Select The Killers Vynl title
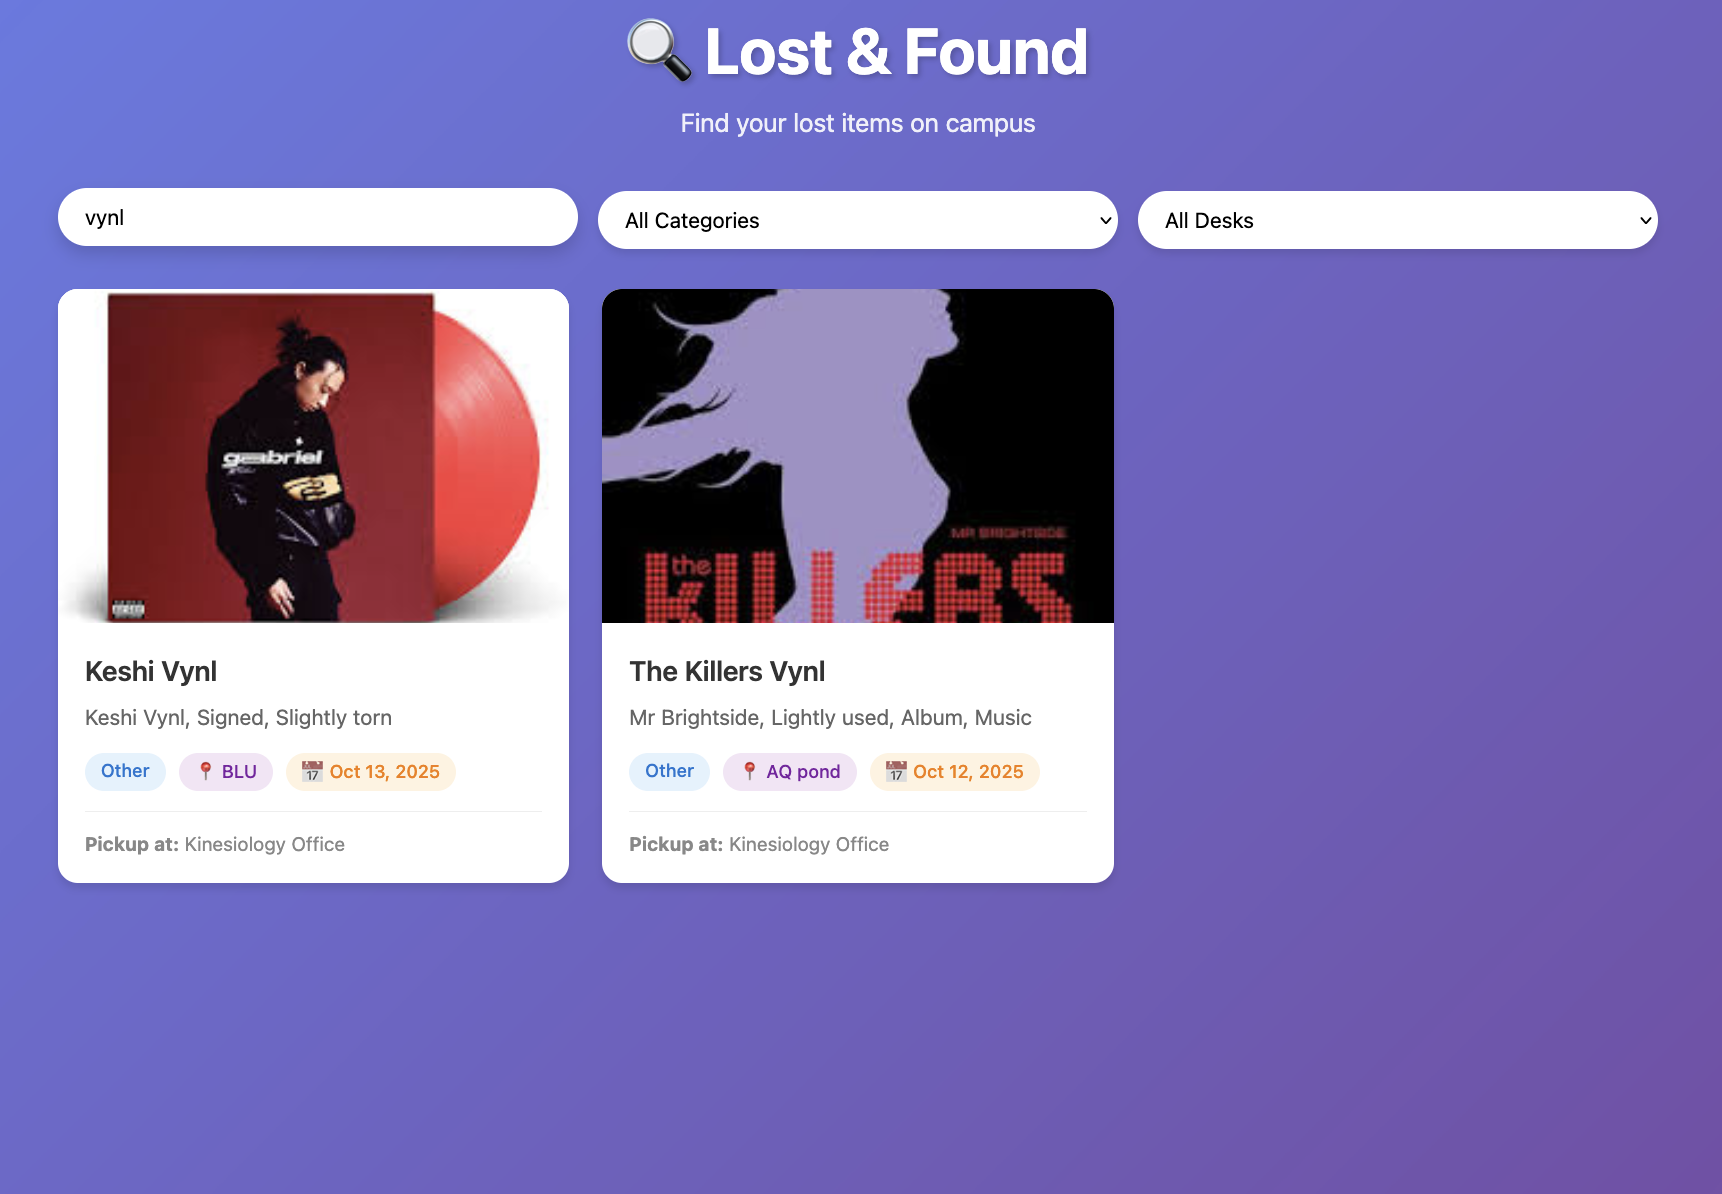This screenshot has width=1722, height=1194. [727, 671]
